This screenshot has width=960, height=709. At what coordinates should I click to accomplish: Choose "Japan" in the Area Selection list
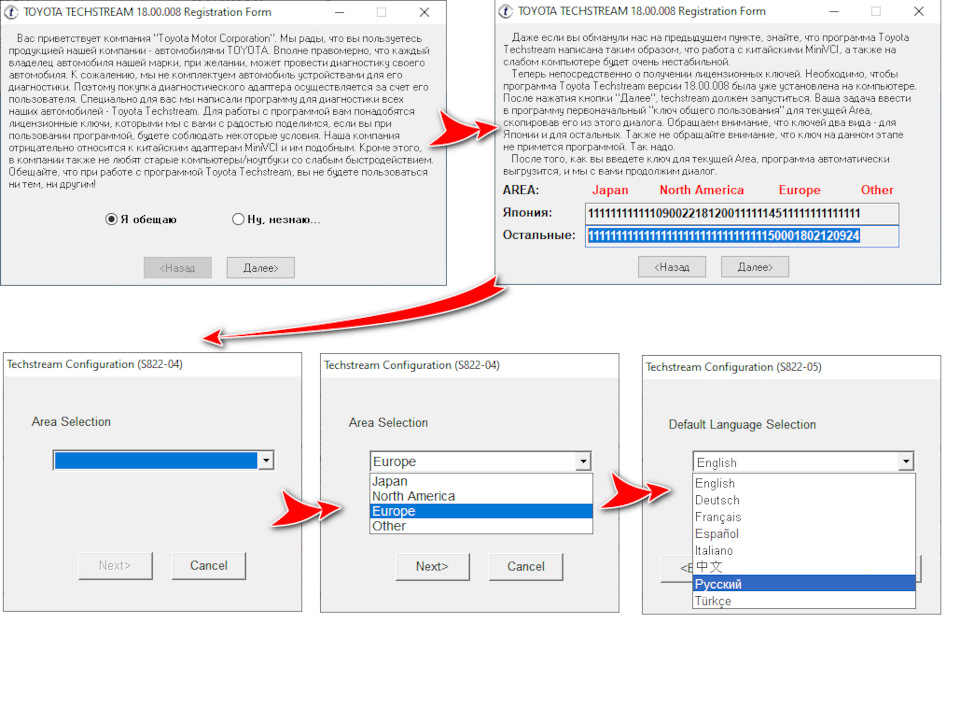click(x=481, y=481)
